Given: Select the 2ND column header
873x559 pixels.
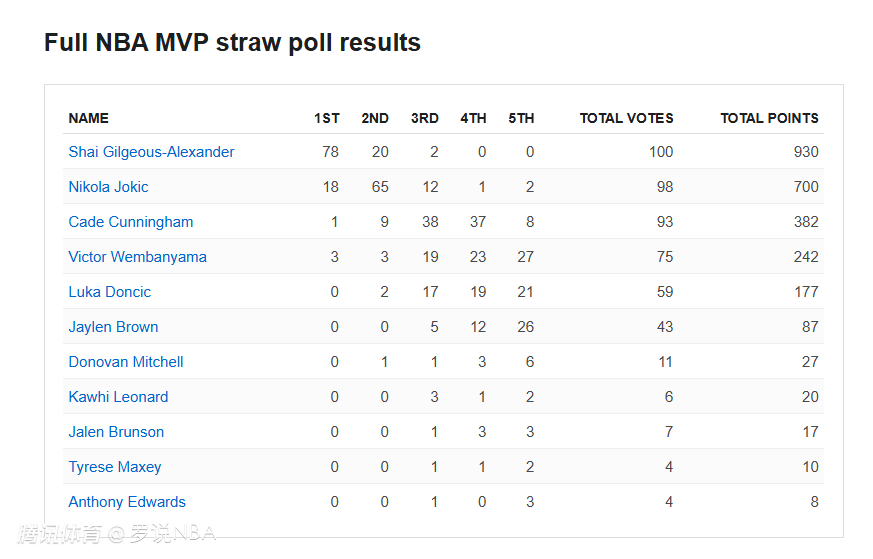Looking at the screenshot, I should 375,118.
